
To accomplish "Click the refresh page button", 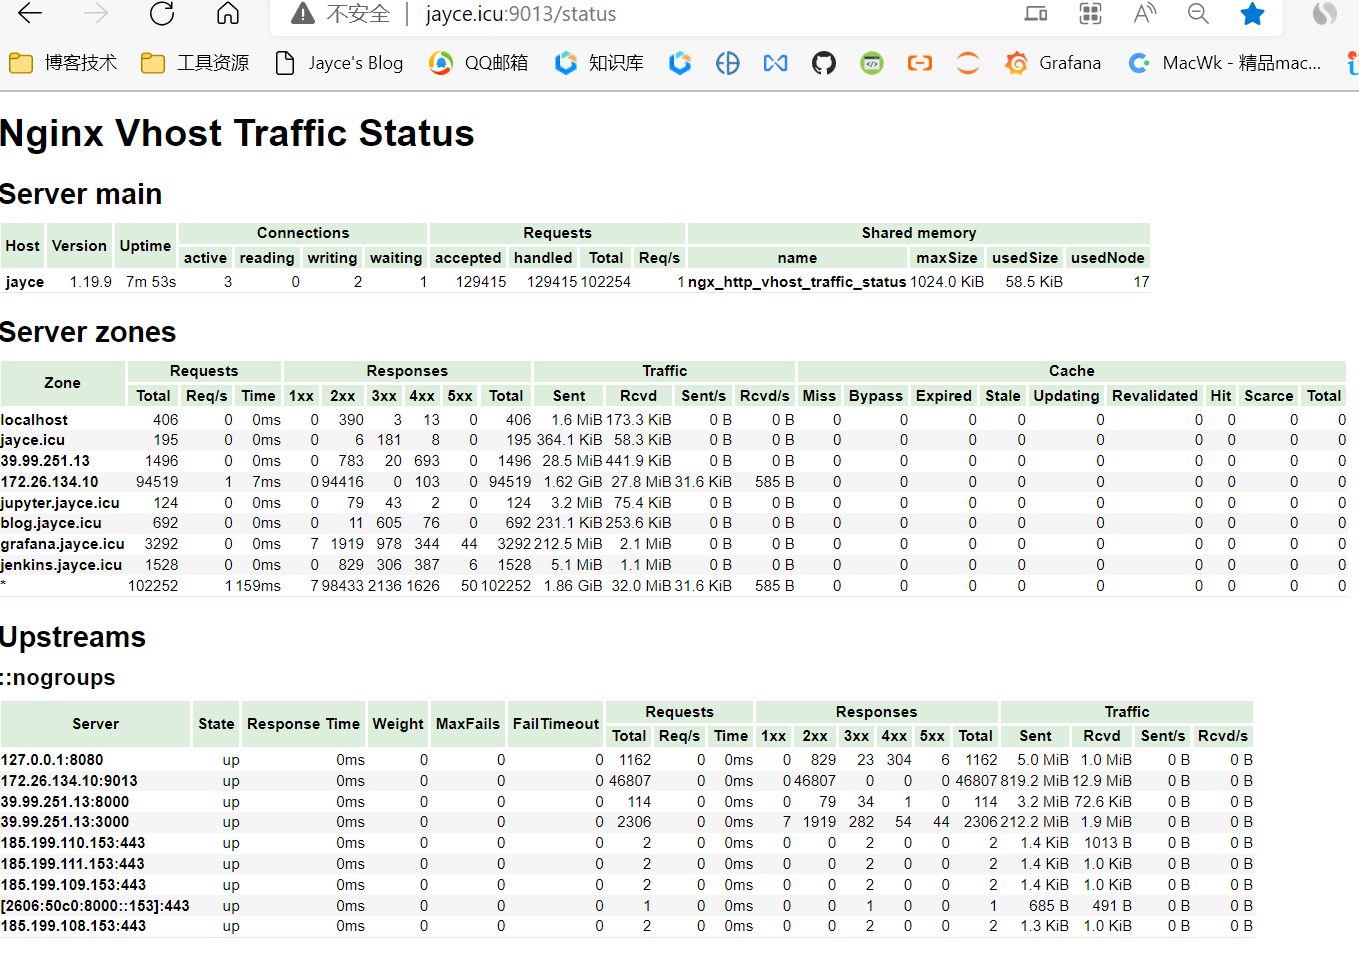I will pos(162,14).
